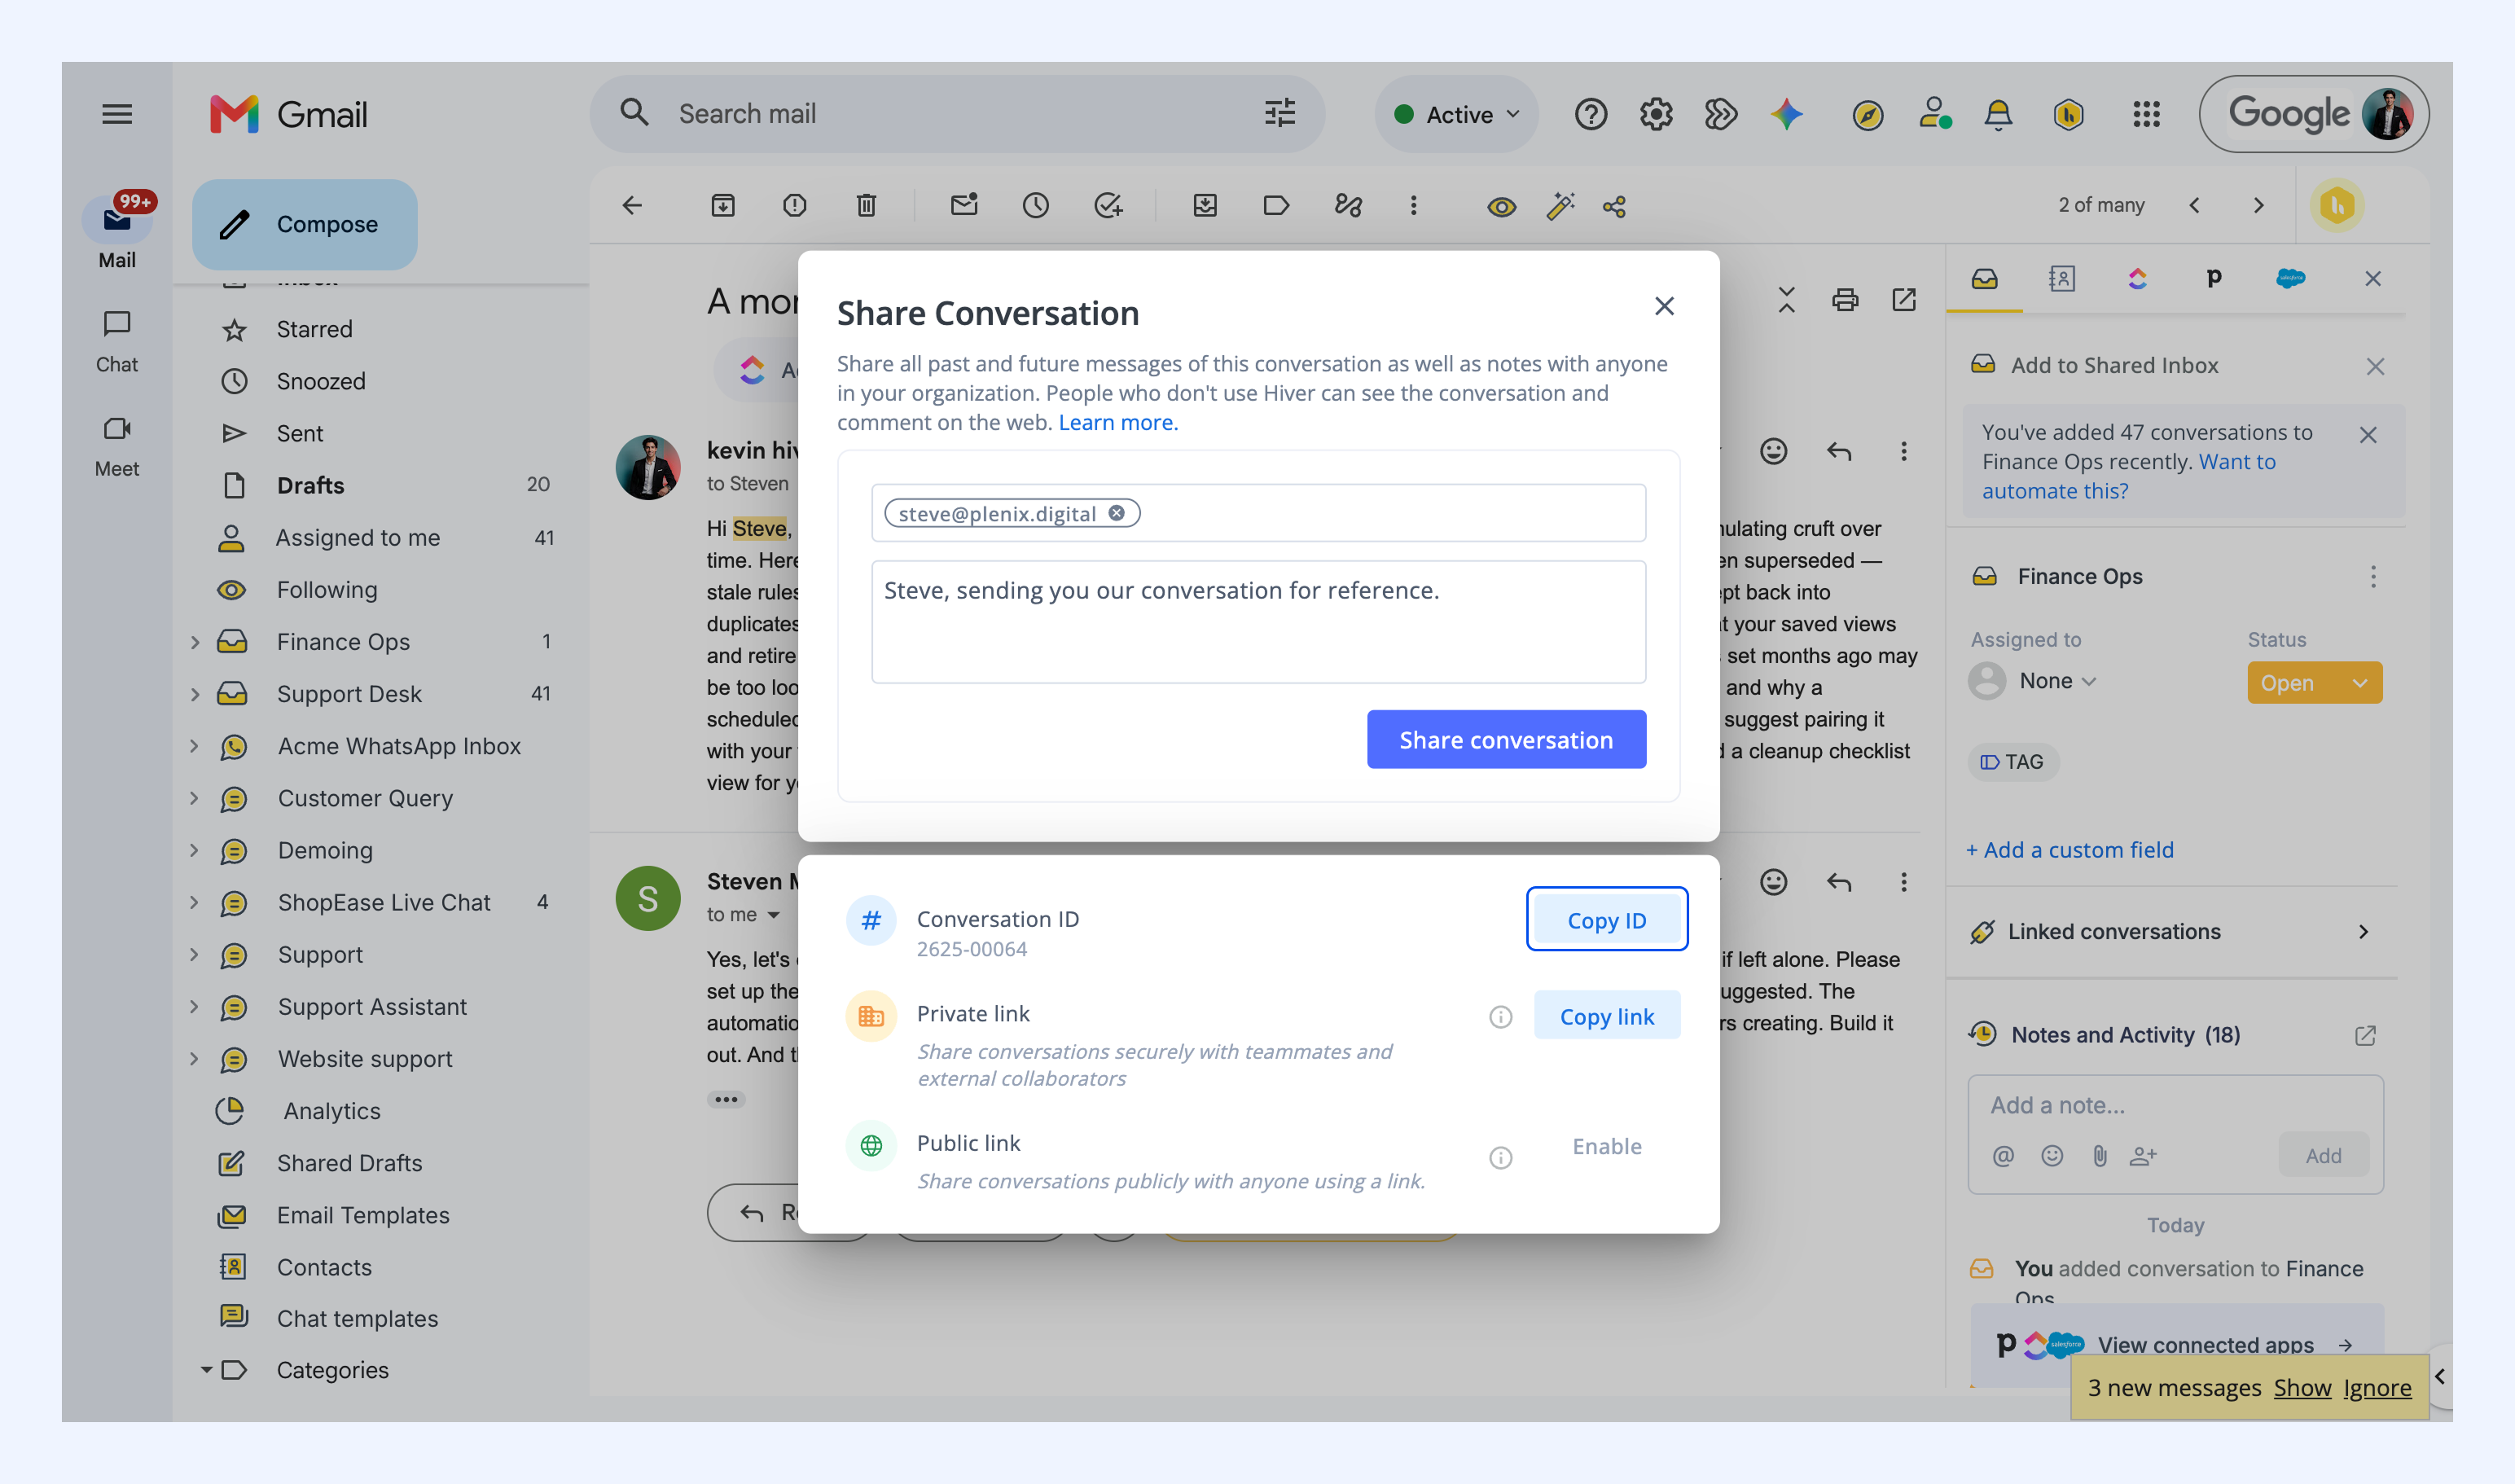
Task: Open the Help question mark icon
Action: (x=1591, y=115)
